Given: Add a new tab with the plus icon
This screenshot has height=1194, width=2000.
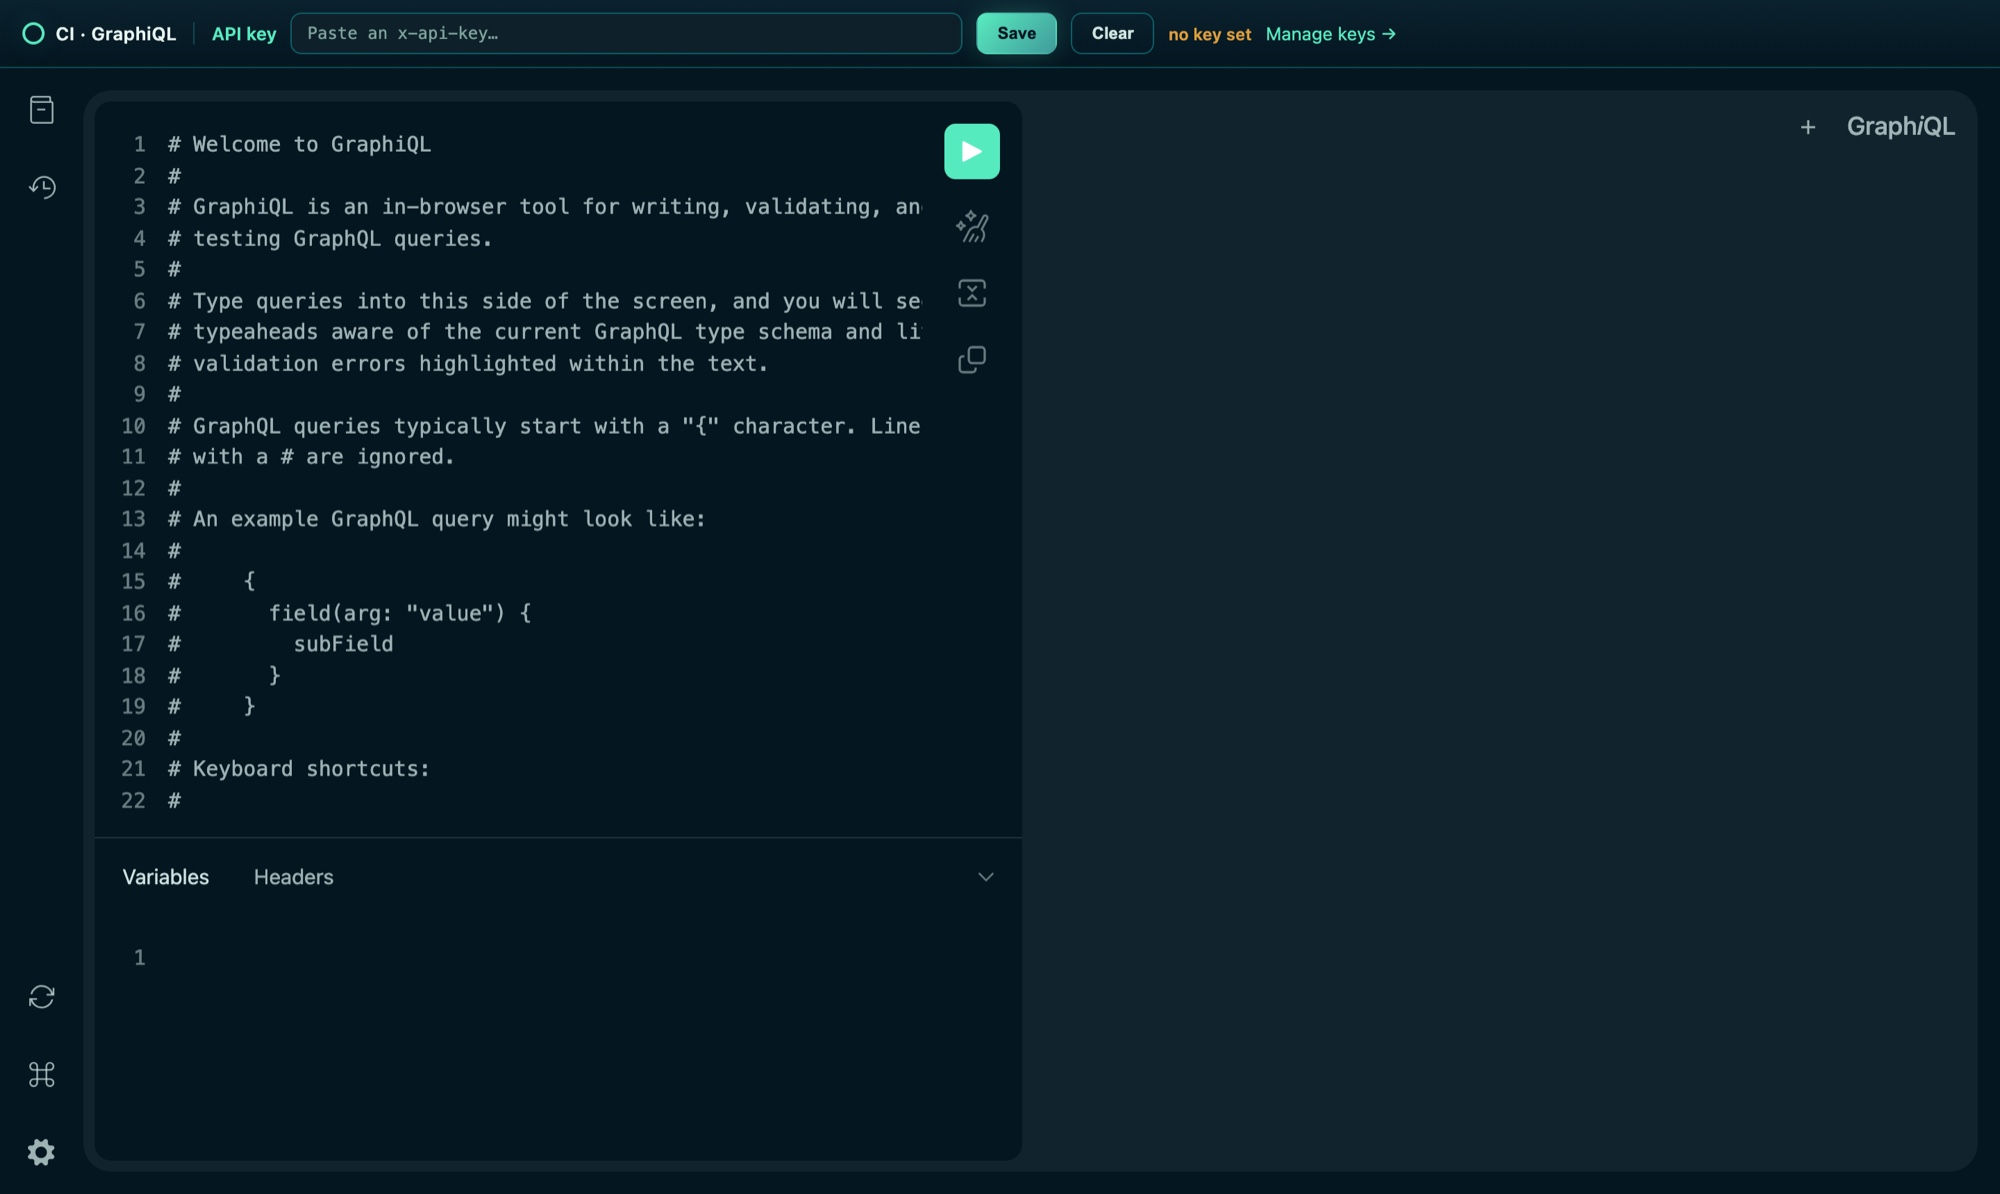Looking at the screenshot, I should [1807, 127].
